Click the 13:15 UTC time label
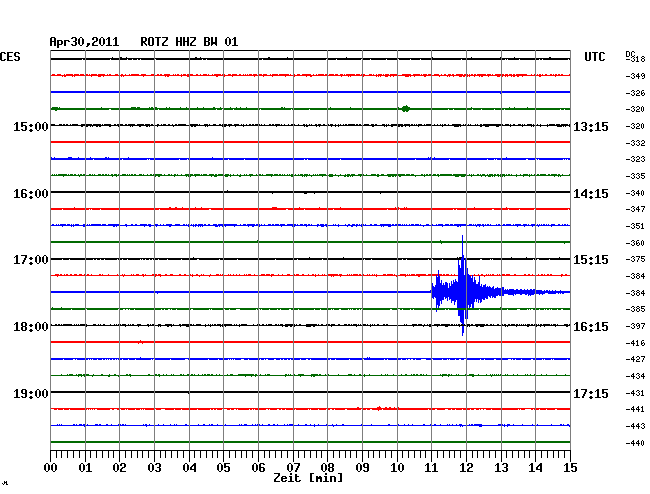 tap(591, 126)
